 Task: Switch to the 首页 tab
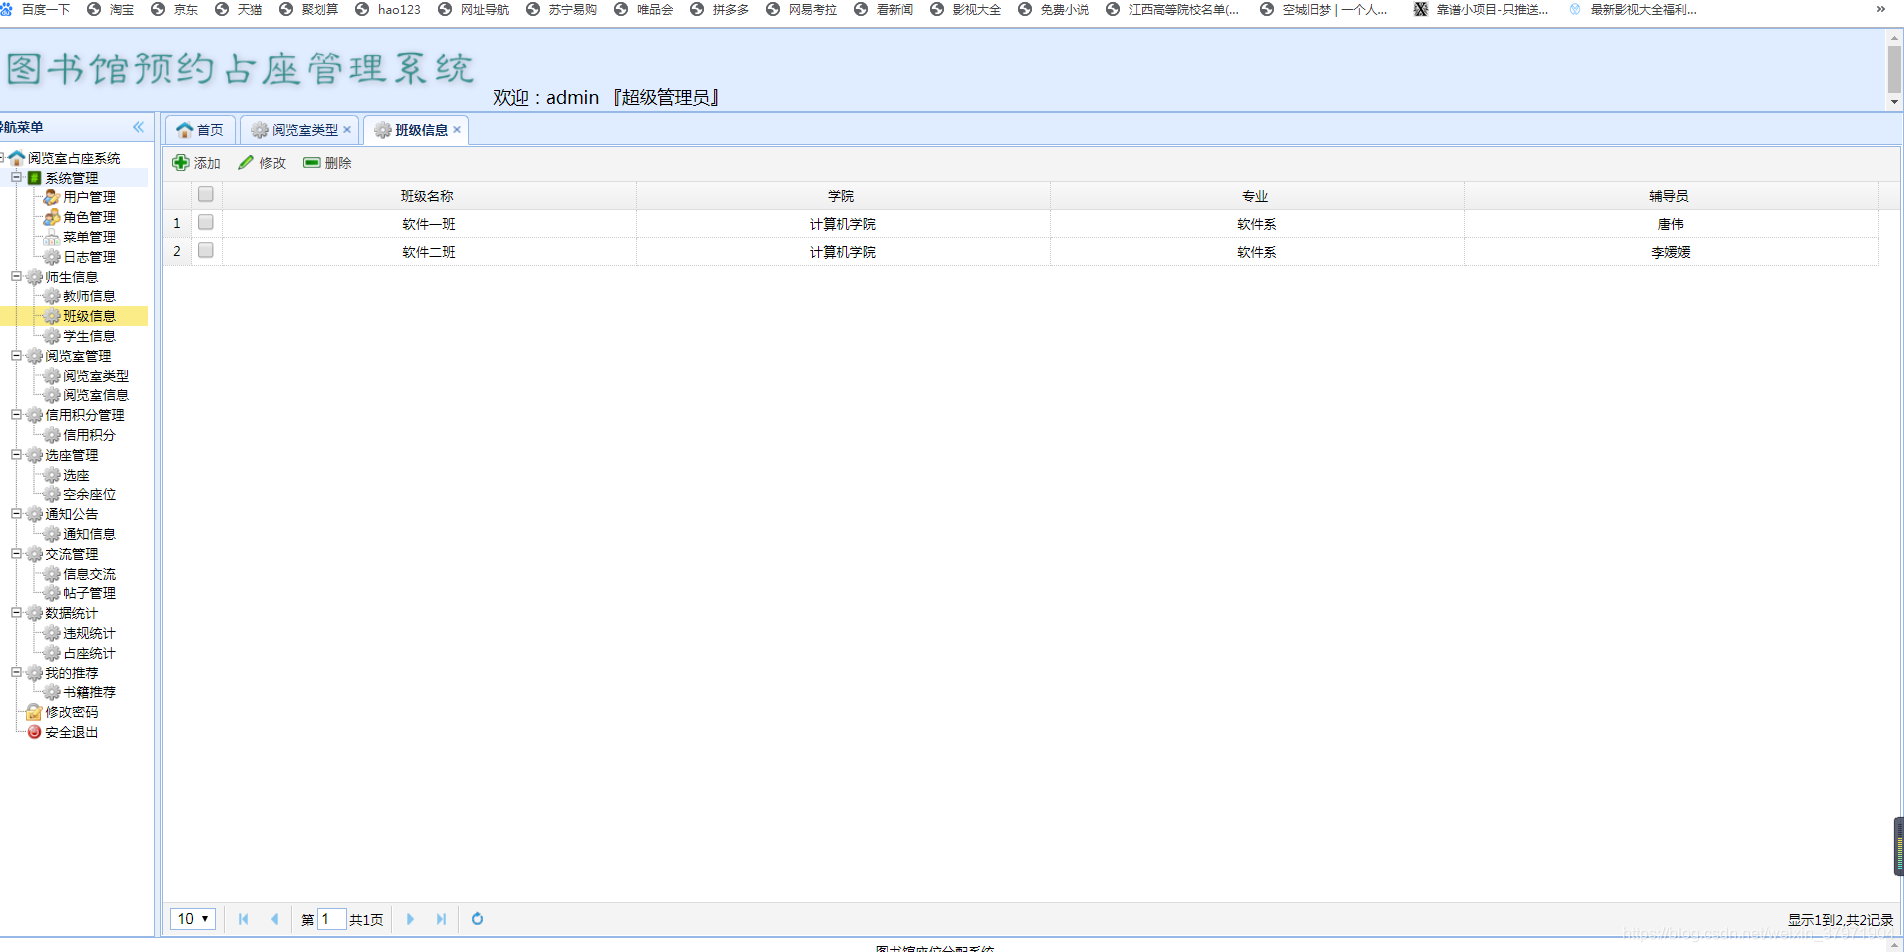tap(200, 130)
